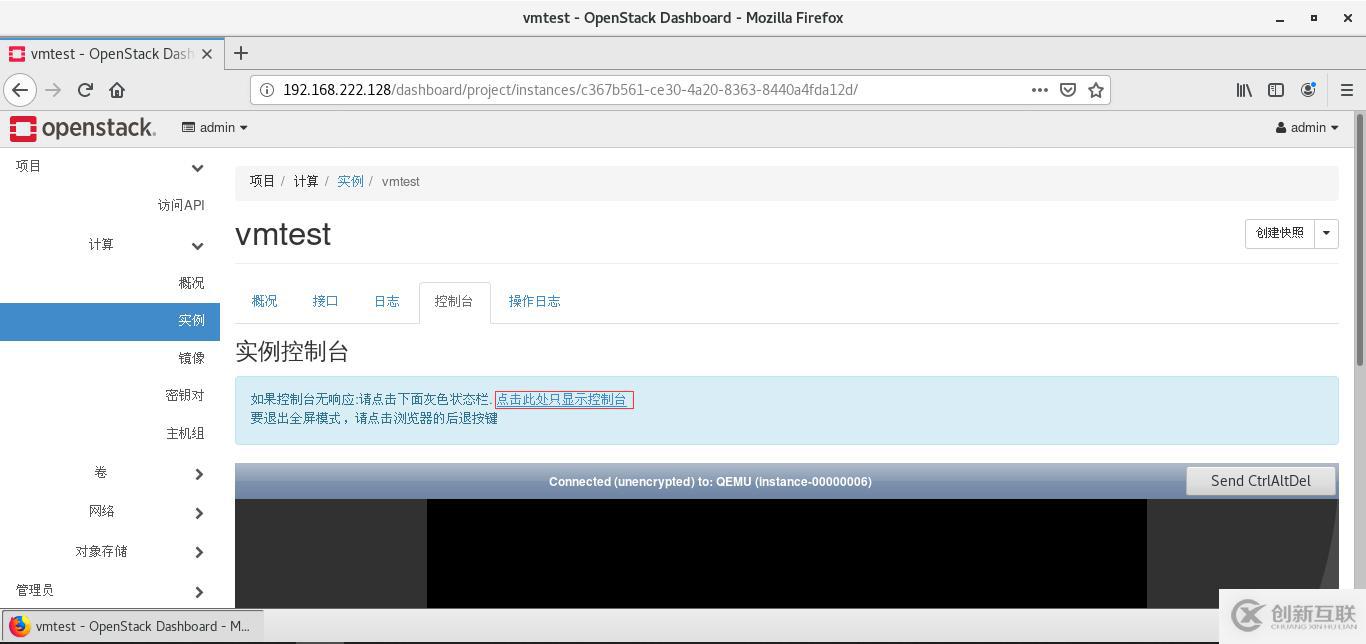Switch to the 操作日志 tab
This screenshot has height=644, width=1366.
coord(534,301)
